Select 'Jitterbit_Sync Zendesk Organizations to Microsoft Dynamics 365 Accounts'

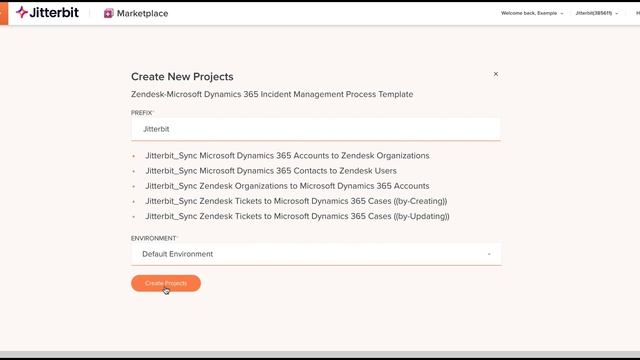click(x=287, y=186)
